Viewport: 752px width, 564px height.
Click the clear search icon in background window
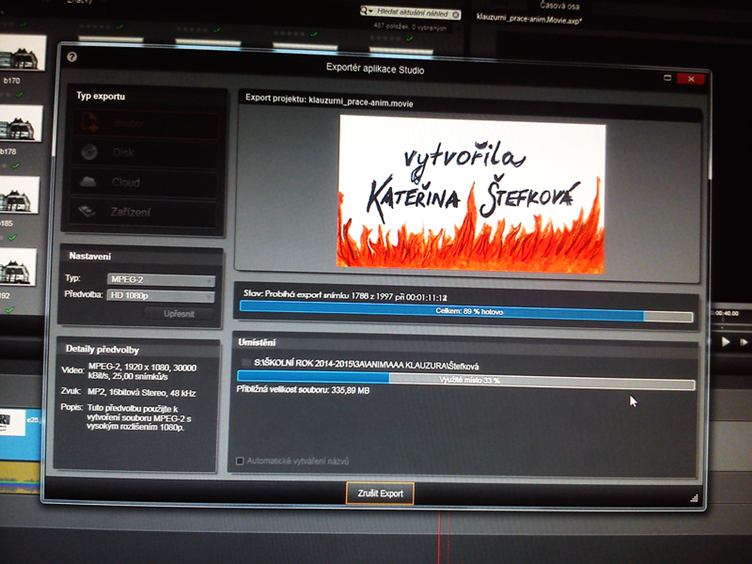click(456, 15)
